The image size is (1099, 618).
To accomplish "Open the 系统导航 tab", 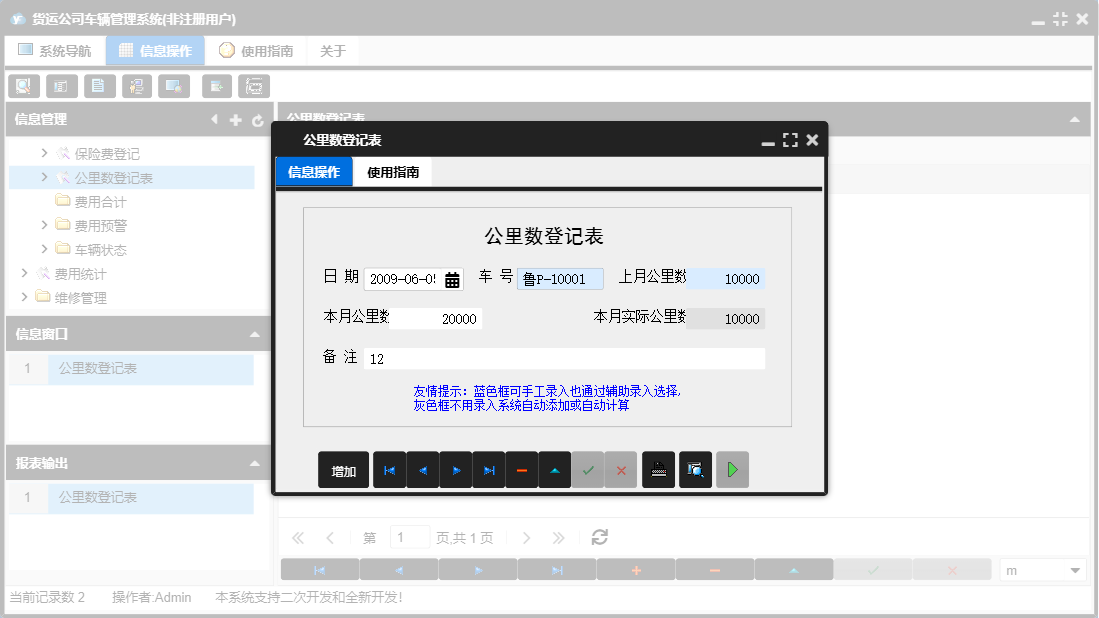I will (54, 49).
